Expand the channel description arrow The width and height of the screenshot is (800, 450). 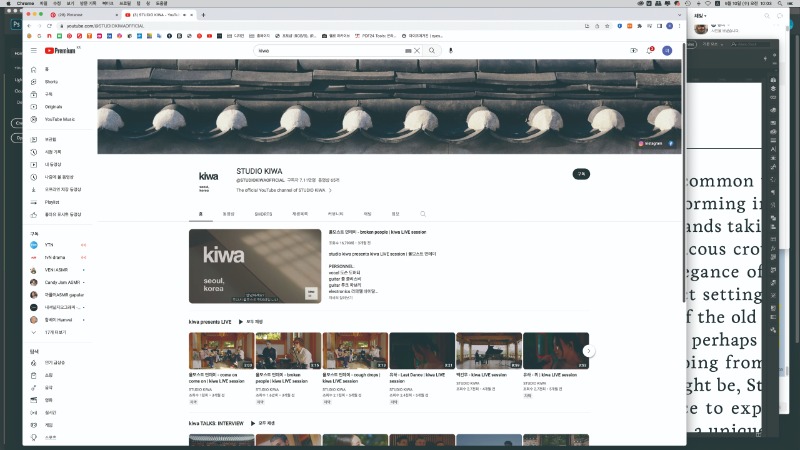330,190
